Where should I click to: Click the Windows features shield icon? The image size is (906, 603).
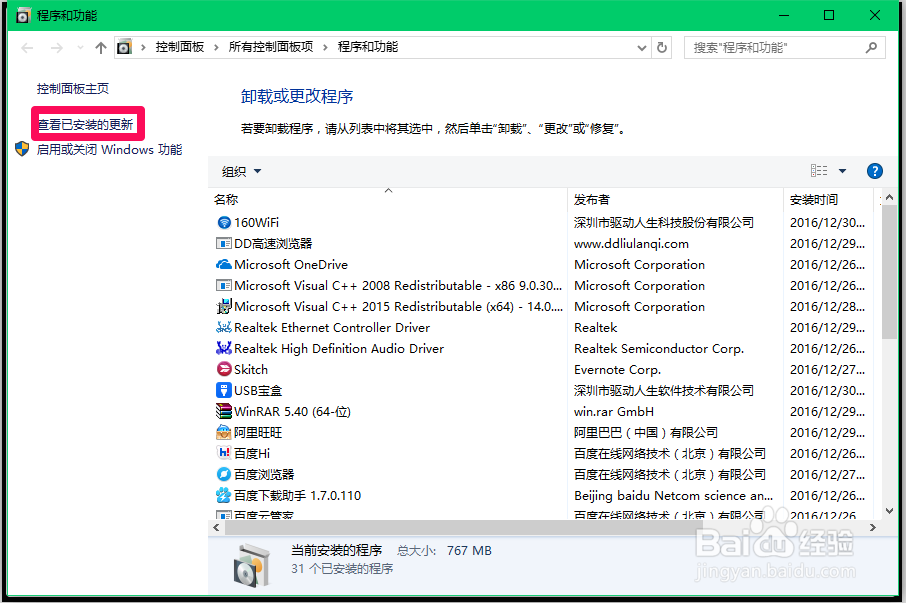[22, 150]
